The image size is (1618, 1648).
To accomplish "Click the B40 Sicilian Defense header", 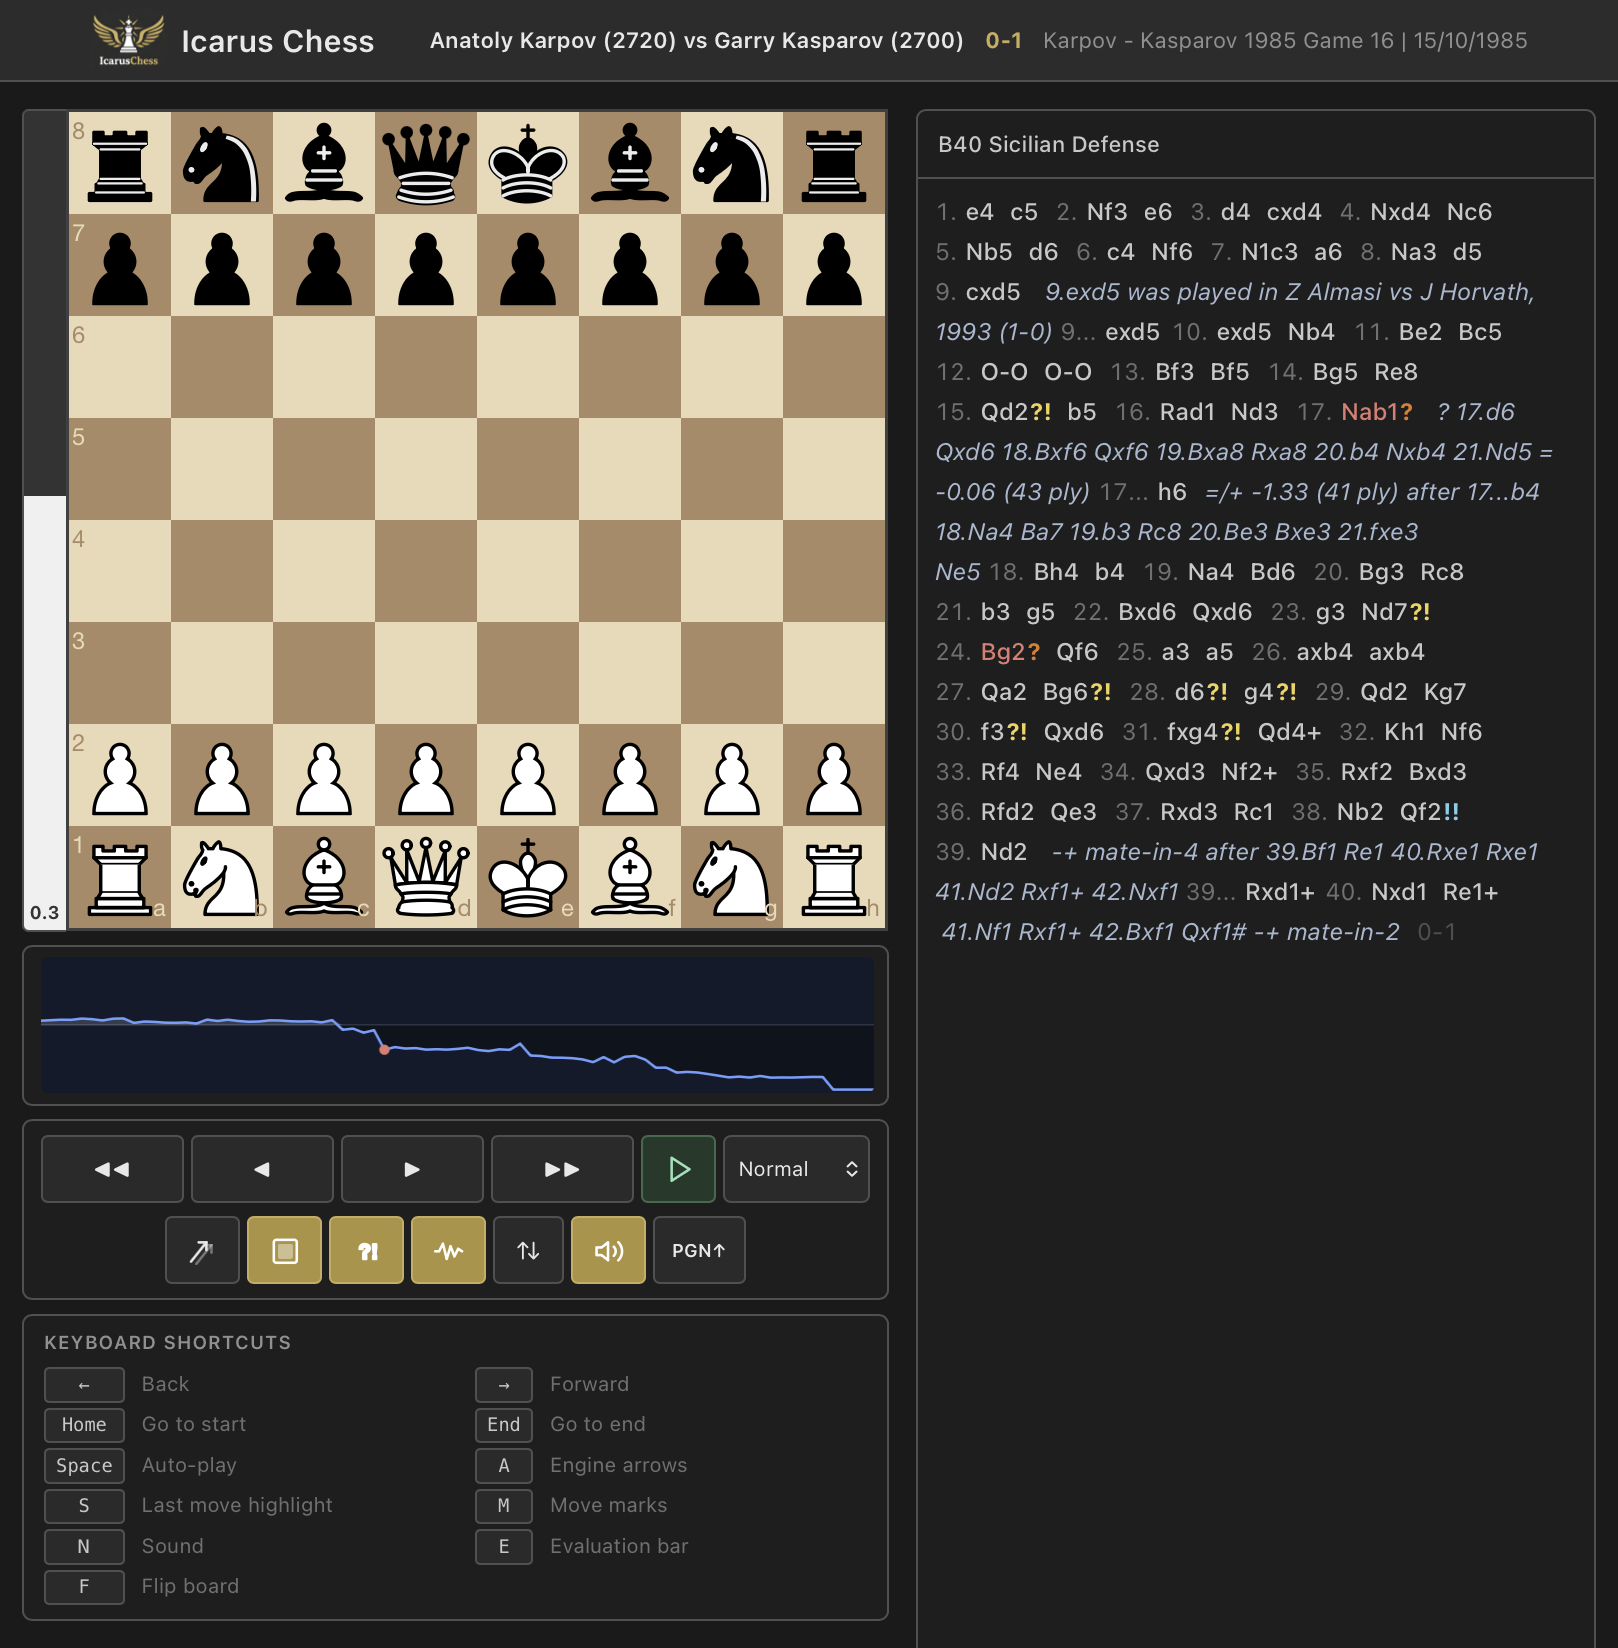I will (x=1046, y=144).
